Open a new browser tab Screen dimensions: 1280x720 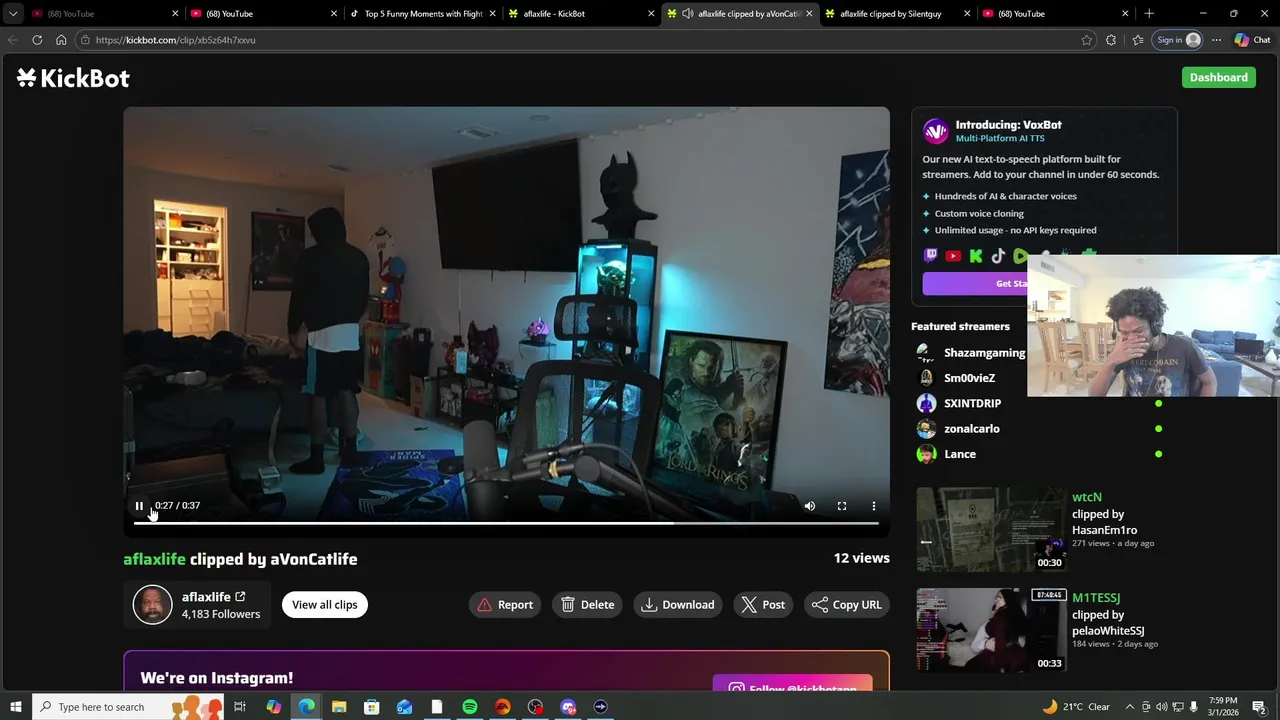pos(1149,14)
